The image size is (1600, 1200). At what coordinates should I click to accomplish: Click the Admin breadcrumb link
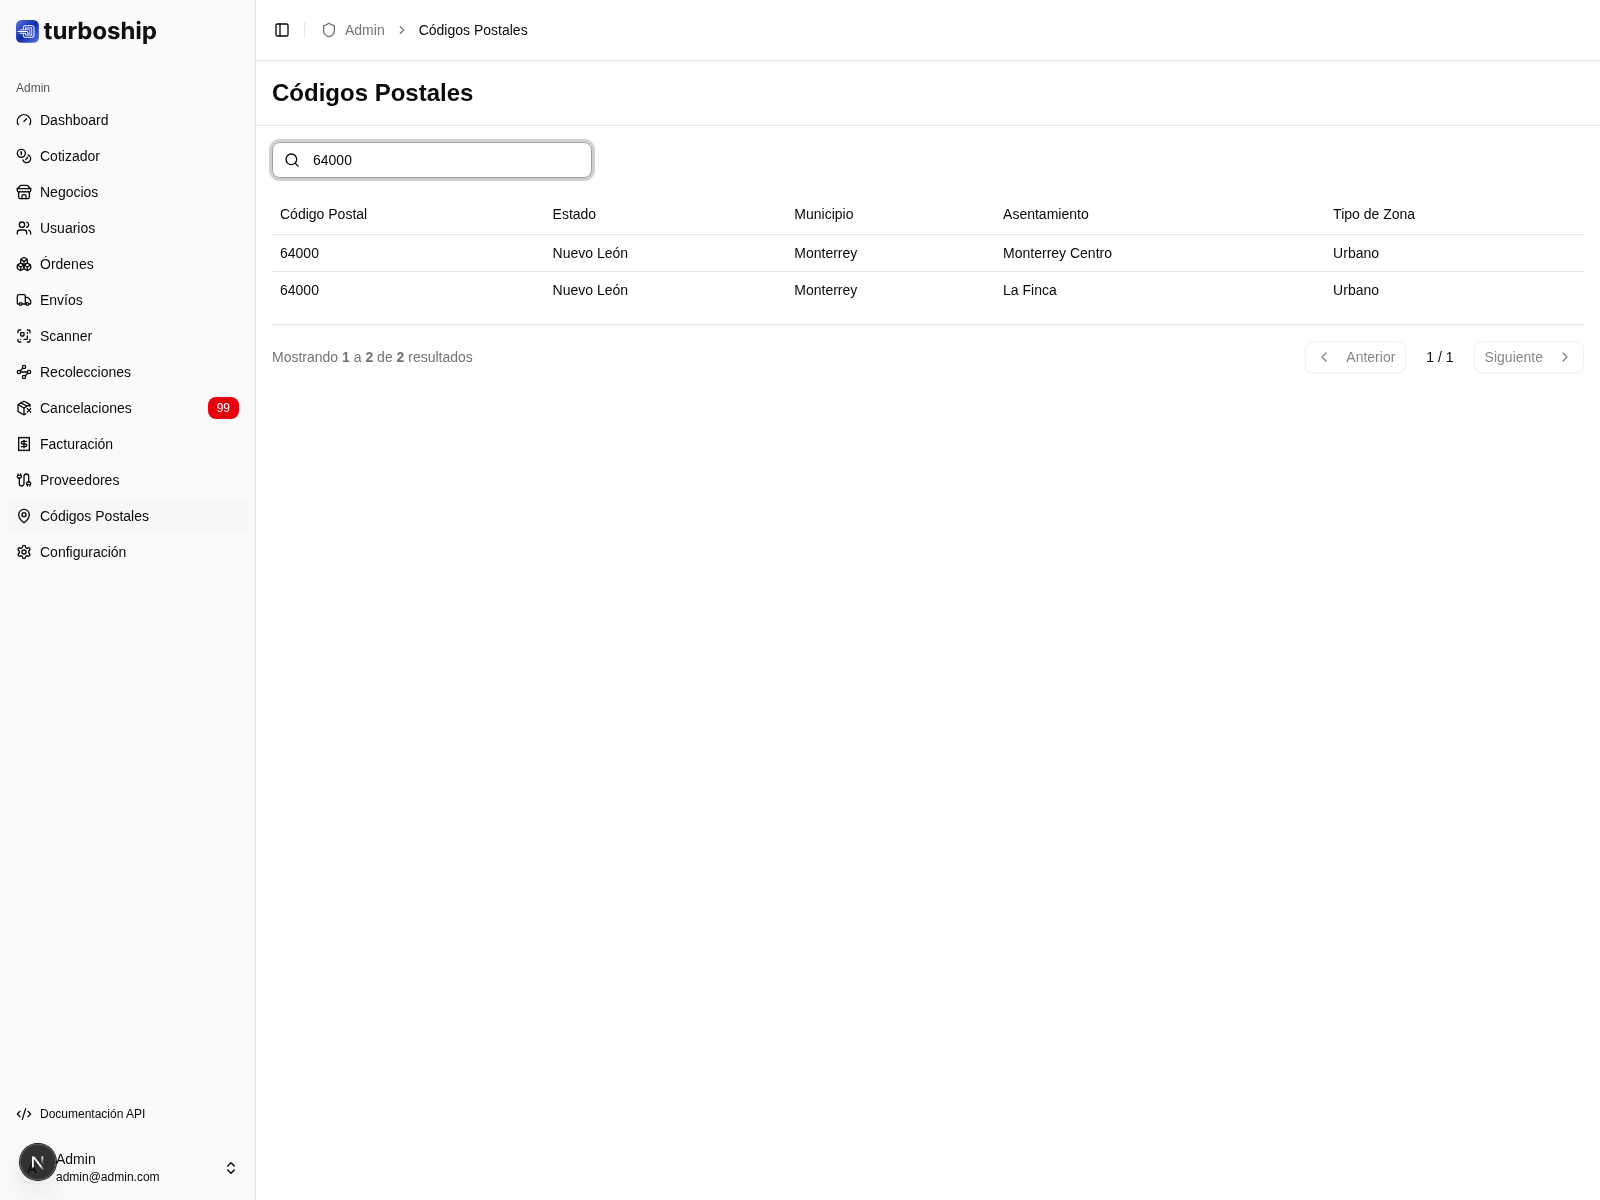364,30
